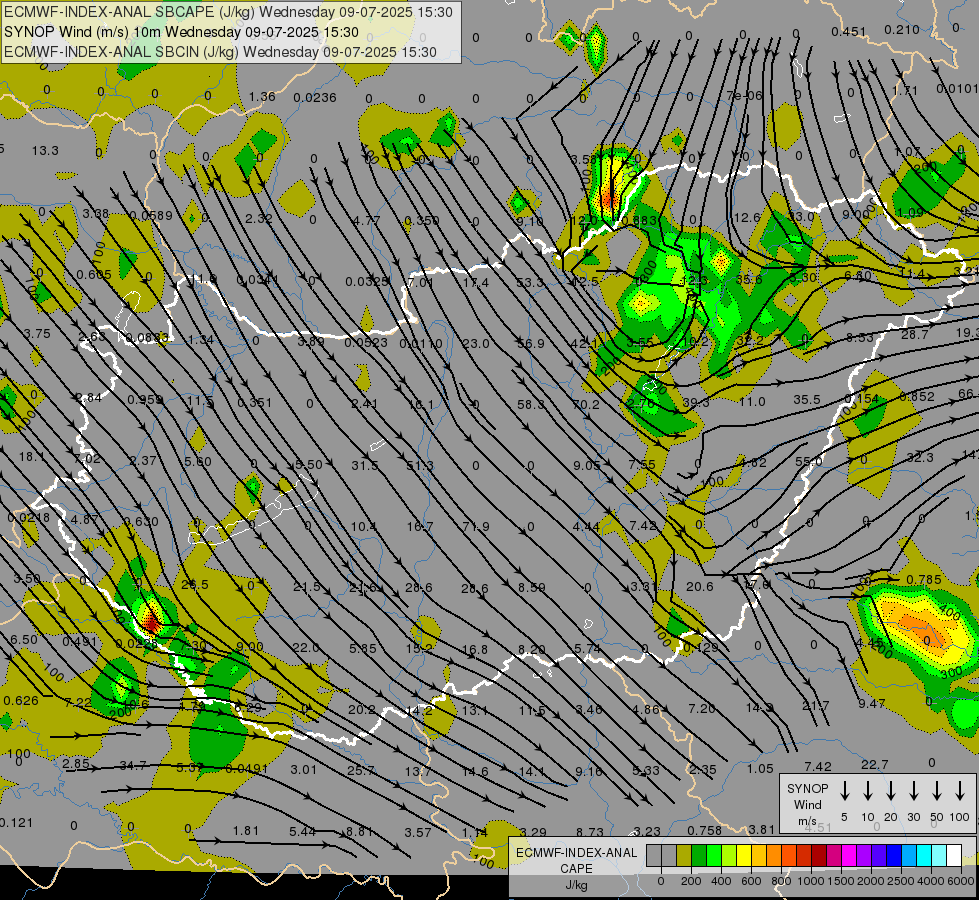Click the 20 m/s wind arrow in legend

(890, 790)
